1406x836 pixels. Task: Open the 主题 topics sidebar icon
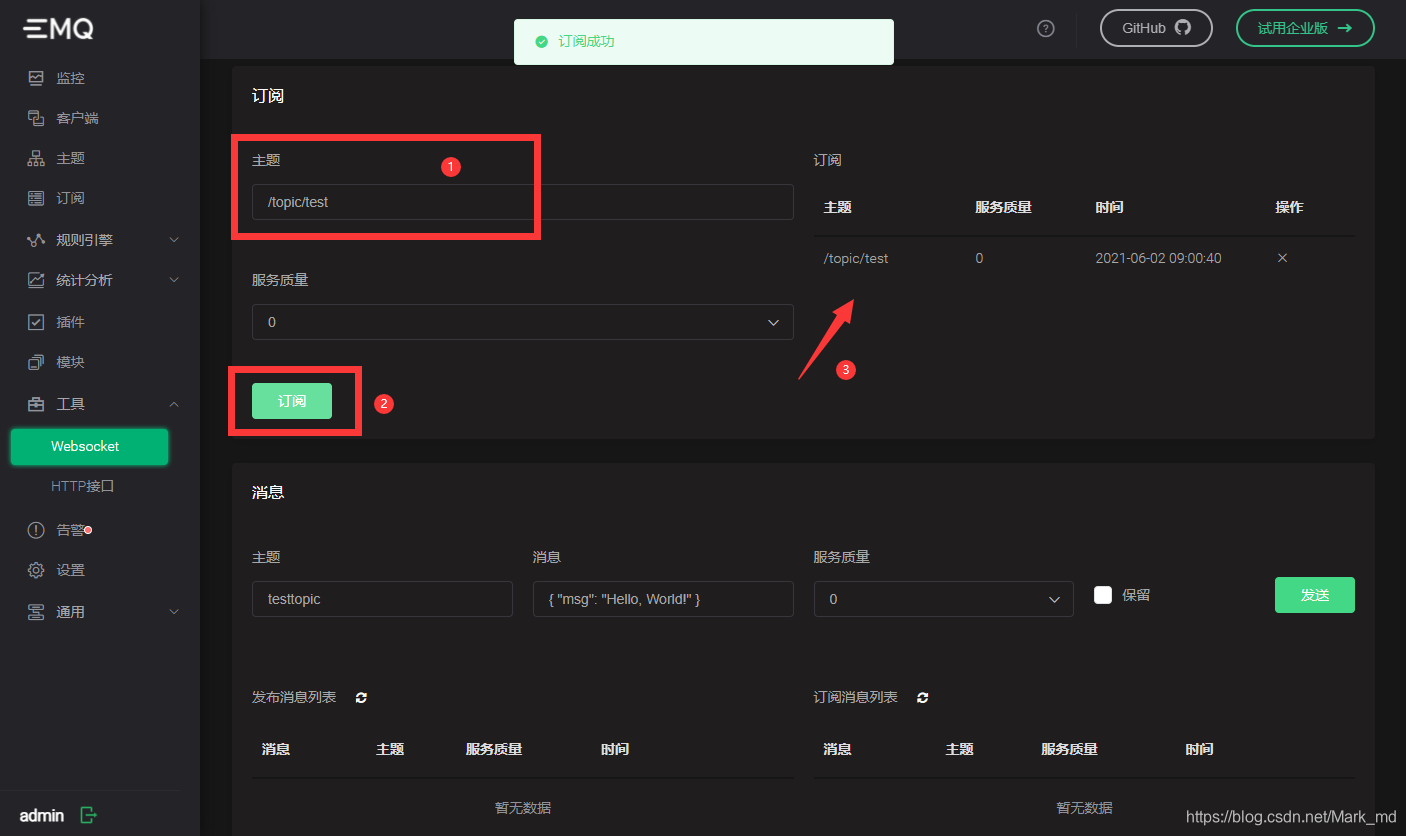click(36, 158)
